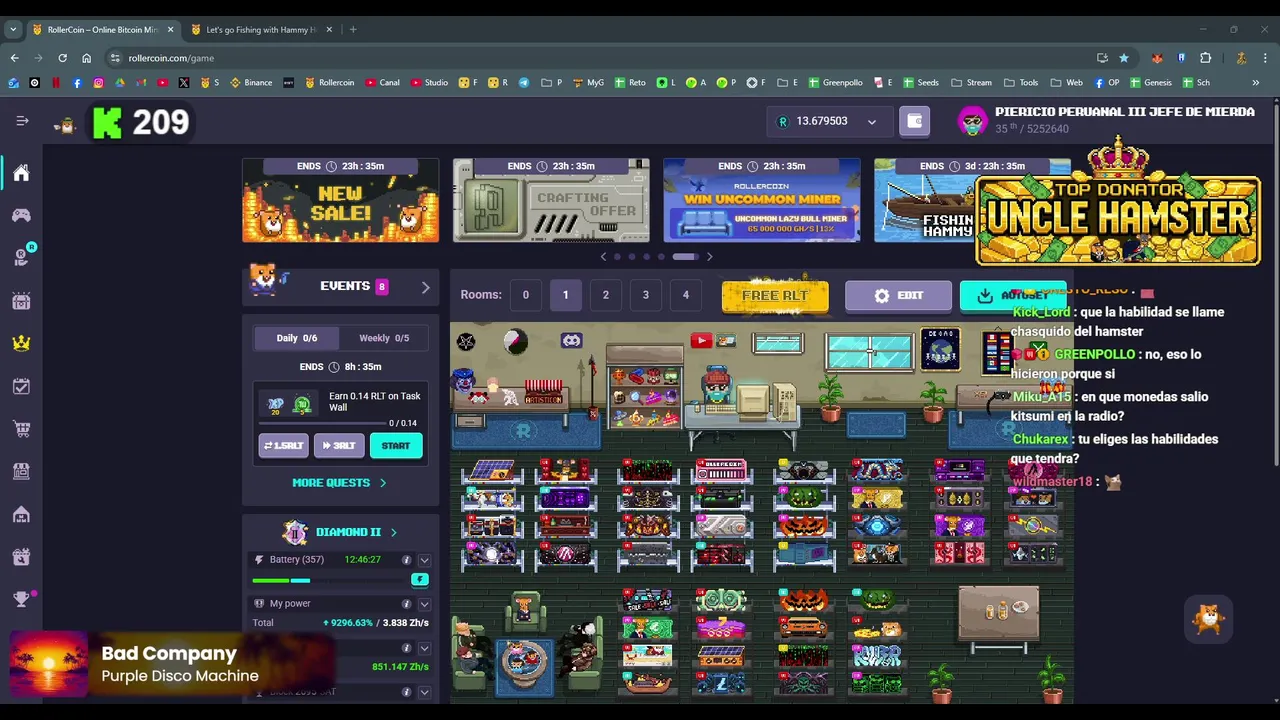Screen dimensions: 1280x720
Task: Open the wallet icon button
Action: coord(914,121)
